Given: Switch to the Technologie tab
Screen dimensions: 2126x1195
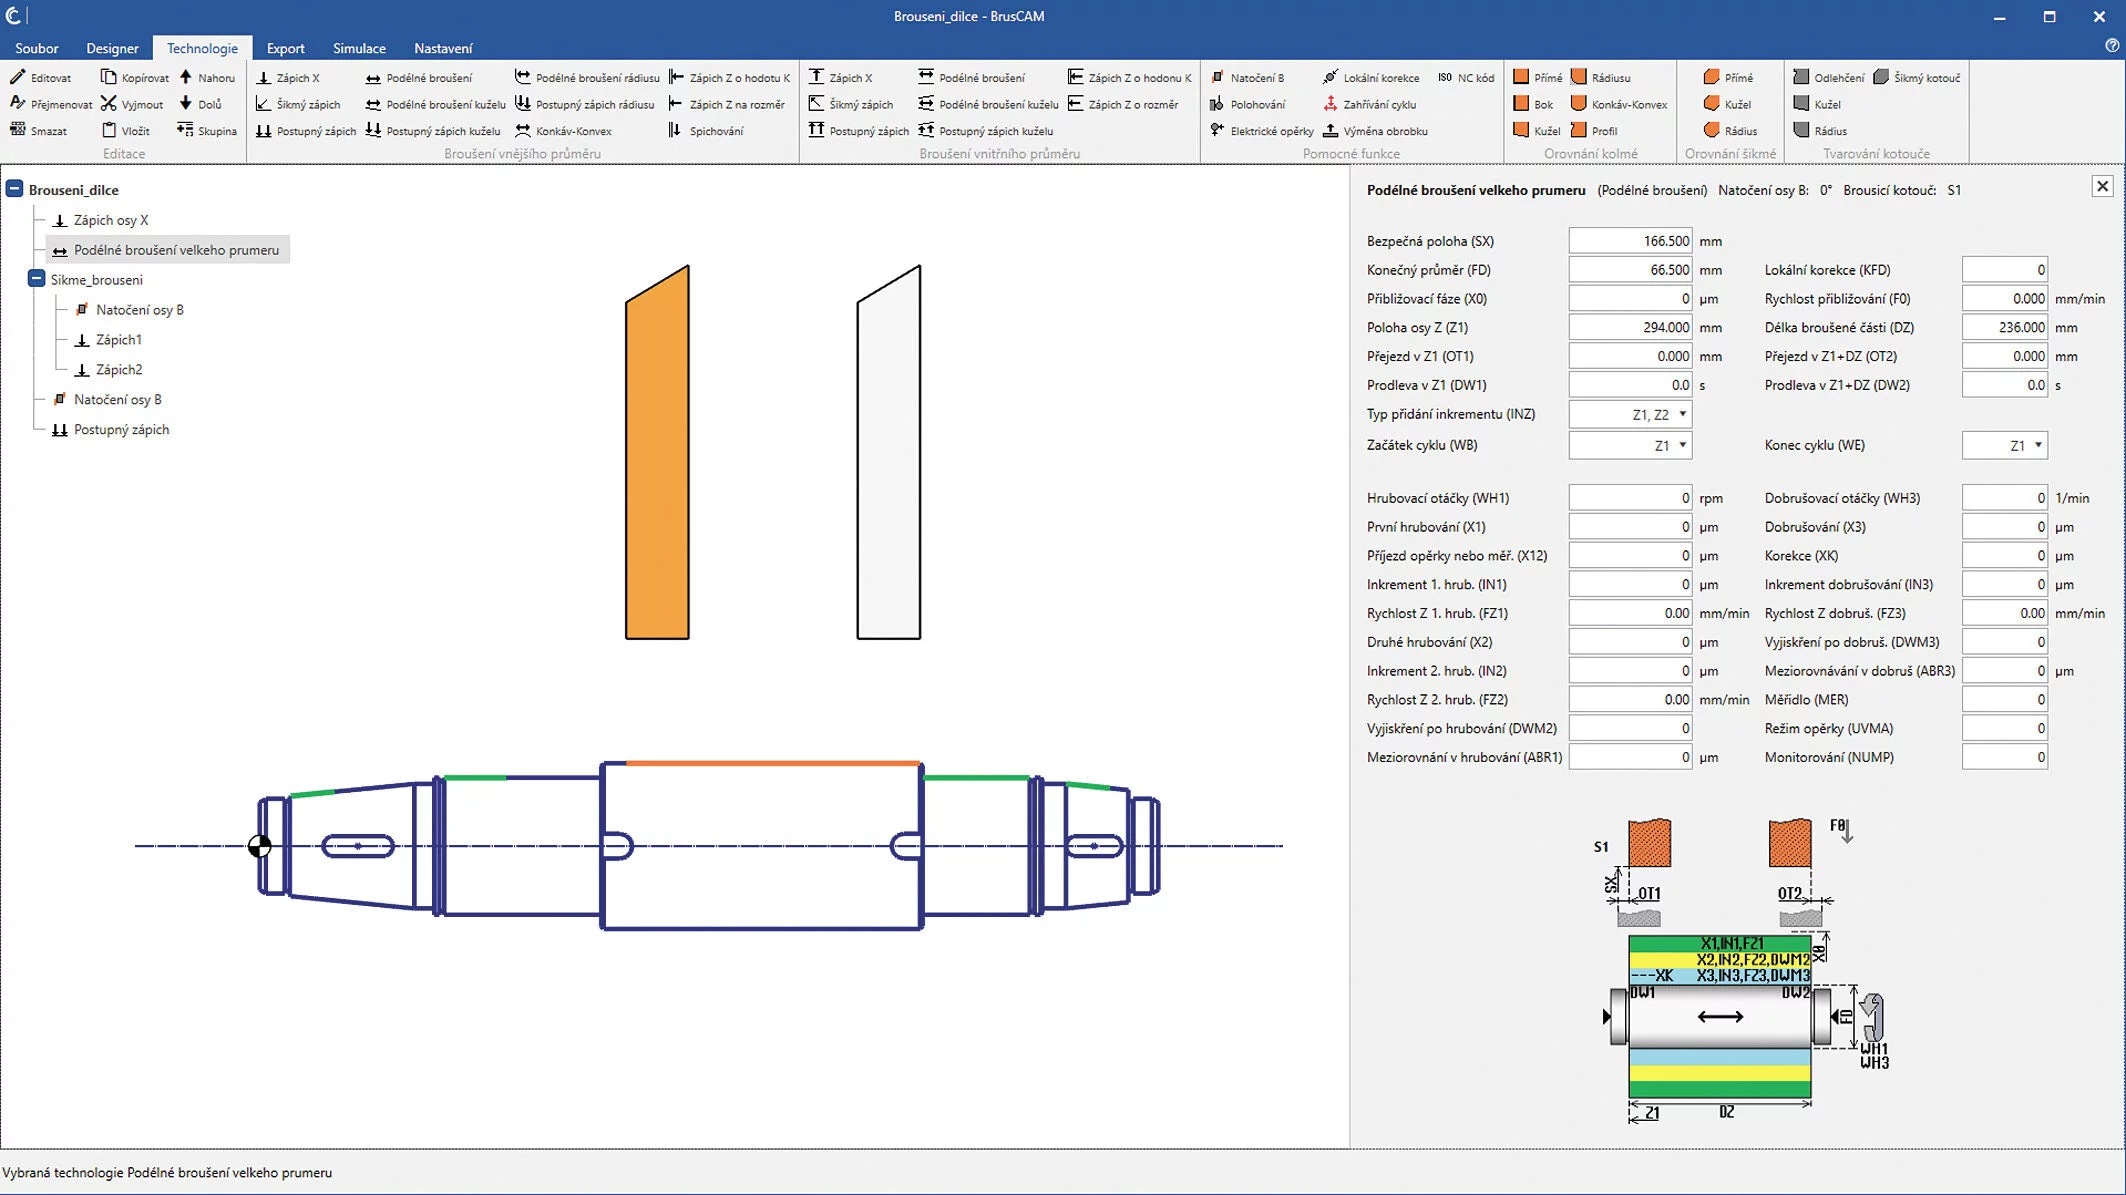Looking at the screenshot, I should [x=202, y=48].
